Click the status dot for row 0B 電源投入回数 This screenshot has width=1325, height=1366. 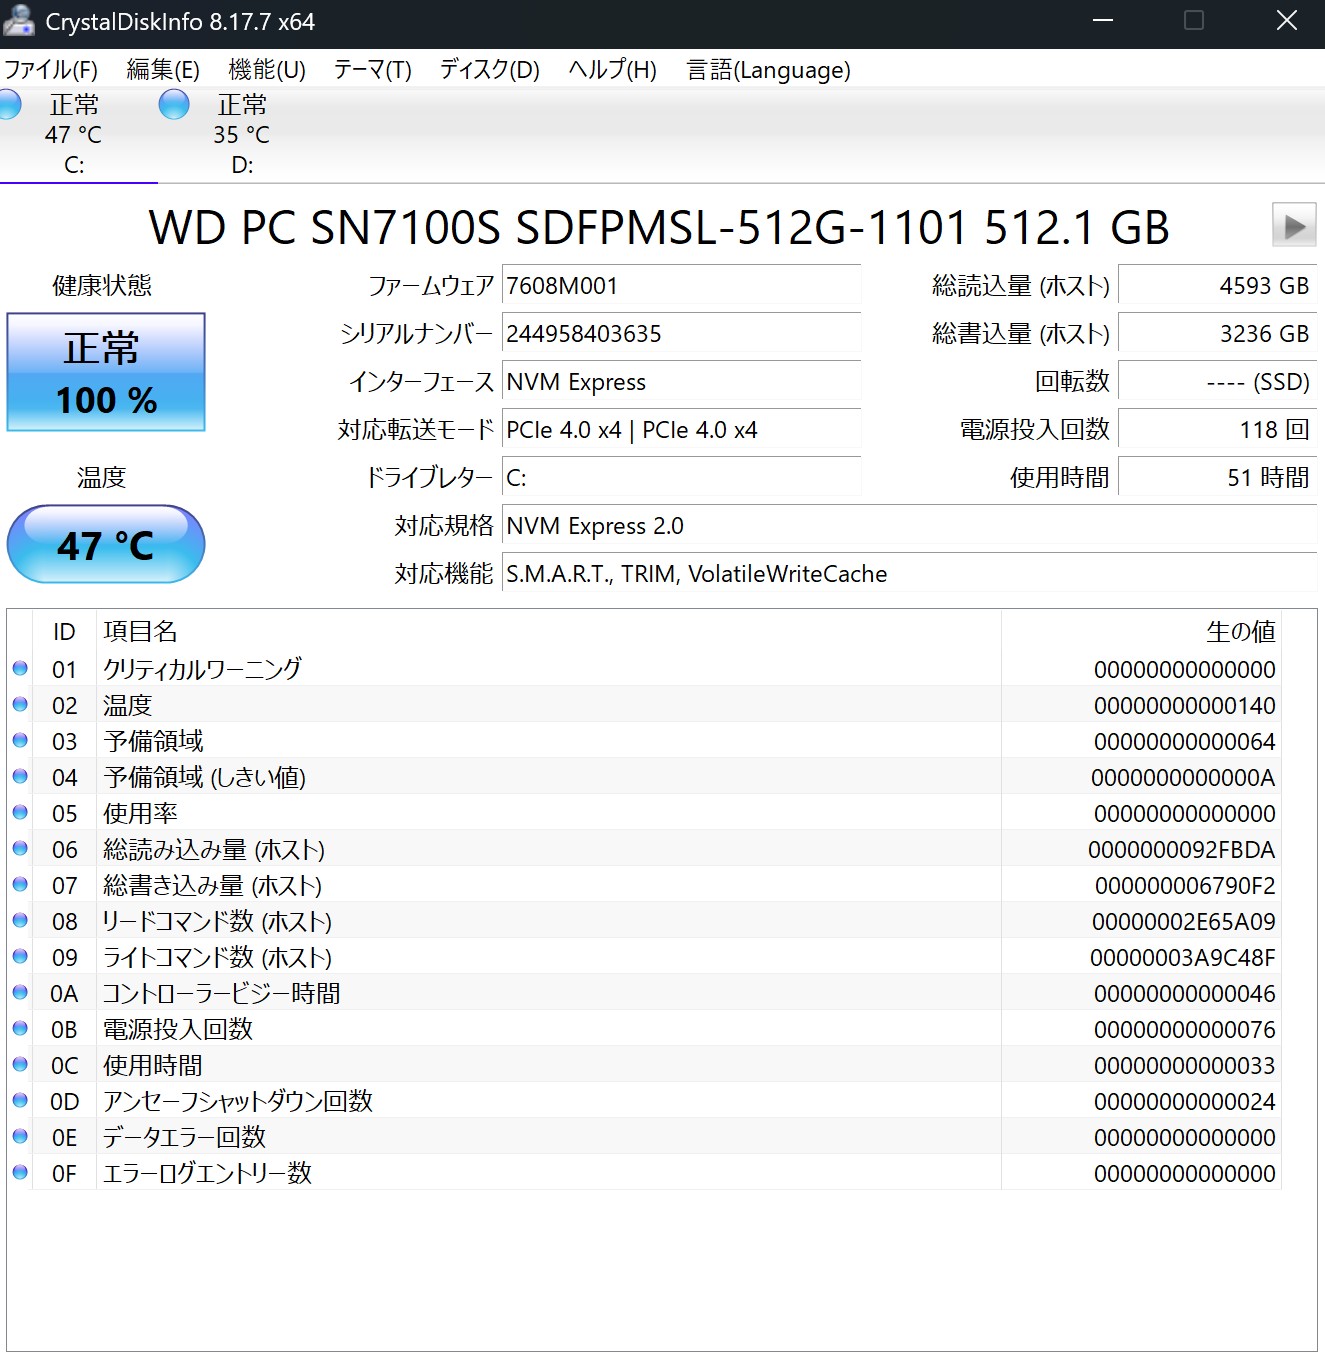[20, 1028]
